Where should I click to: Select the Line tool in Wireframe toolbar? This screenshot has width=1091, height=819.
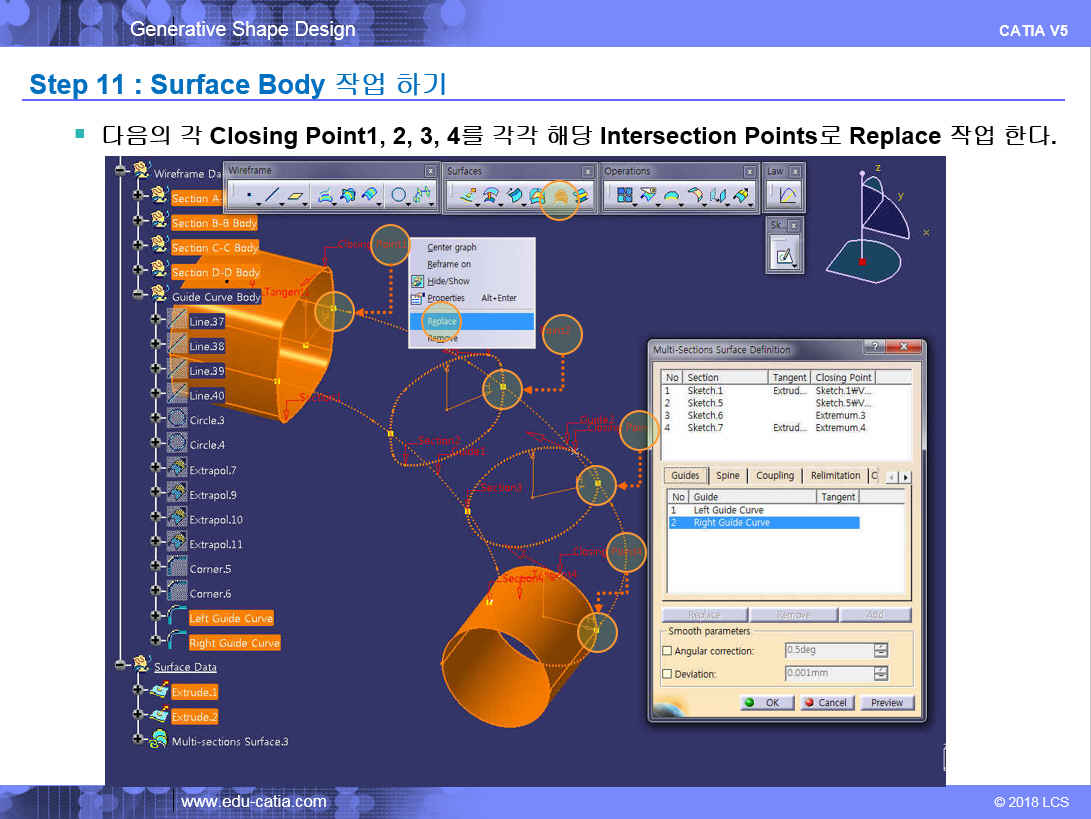(272, 196)
